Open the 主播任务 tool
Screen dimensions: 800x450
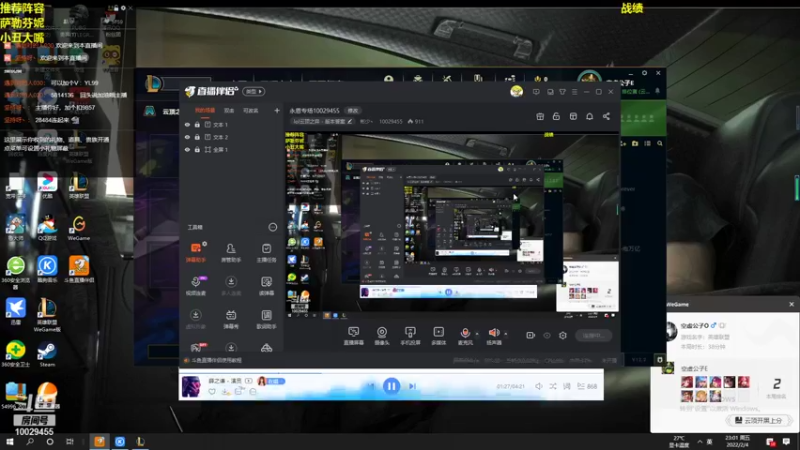[x=266, y=253]
